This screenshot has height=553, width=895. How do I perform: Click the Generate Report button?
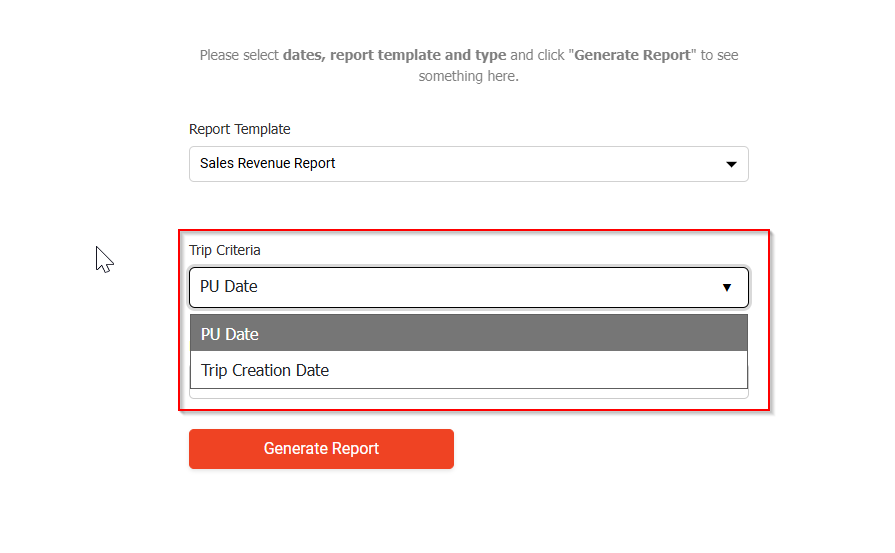321,449
